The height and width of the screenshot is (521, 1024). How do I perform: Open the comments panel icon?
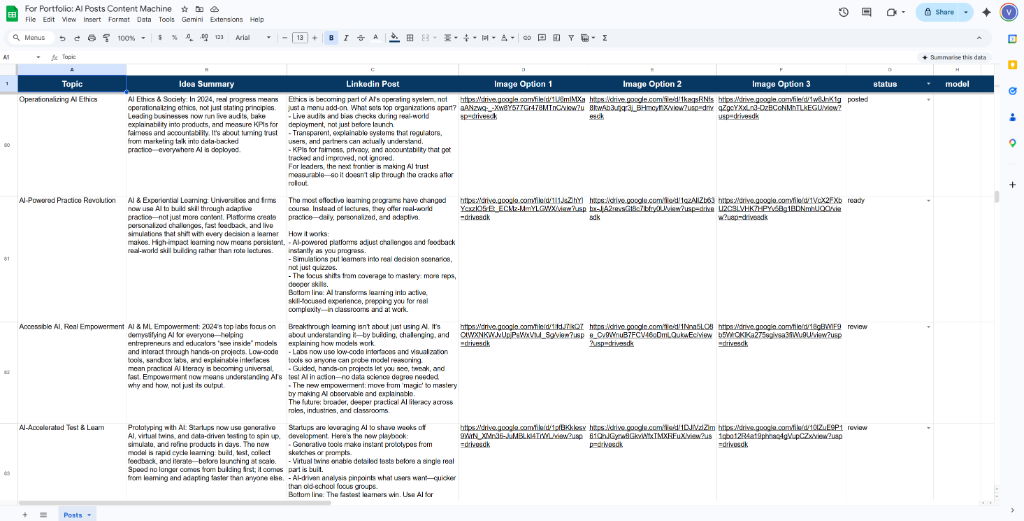click(866, 12)
